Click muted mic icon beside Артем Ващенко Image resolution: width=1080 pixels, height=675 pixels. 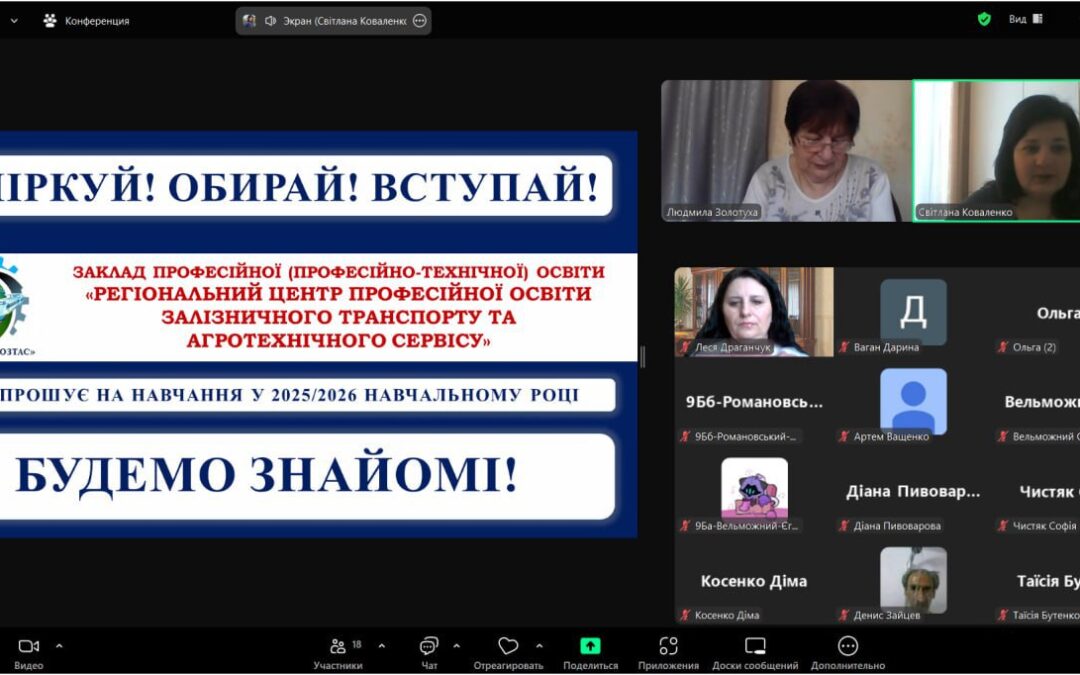(844, 437)
